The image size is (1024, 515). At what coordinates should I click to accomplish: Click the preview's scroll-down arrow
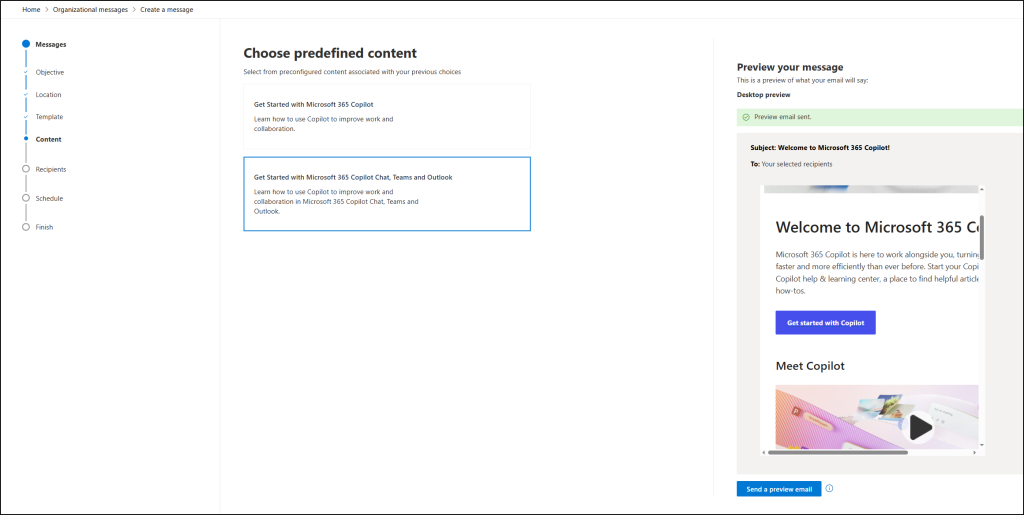(981, 444)
